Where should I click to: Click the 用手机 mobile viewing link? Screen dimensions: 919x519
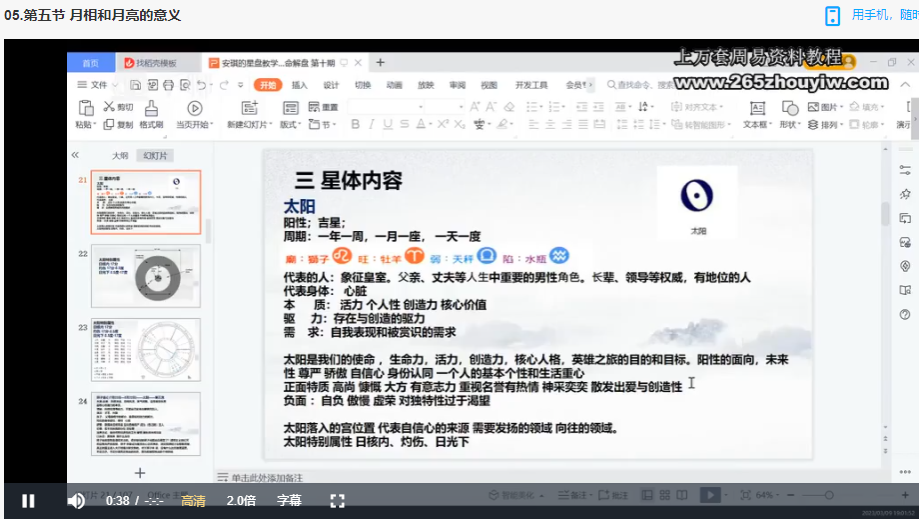click(870, 15)
